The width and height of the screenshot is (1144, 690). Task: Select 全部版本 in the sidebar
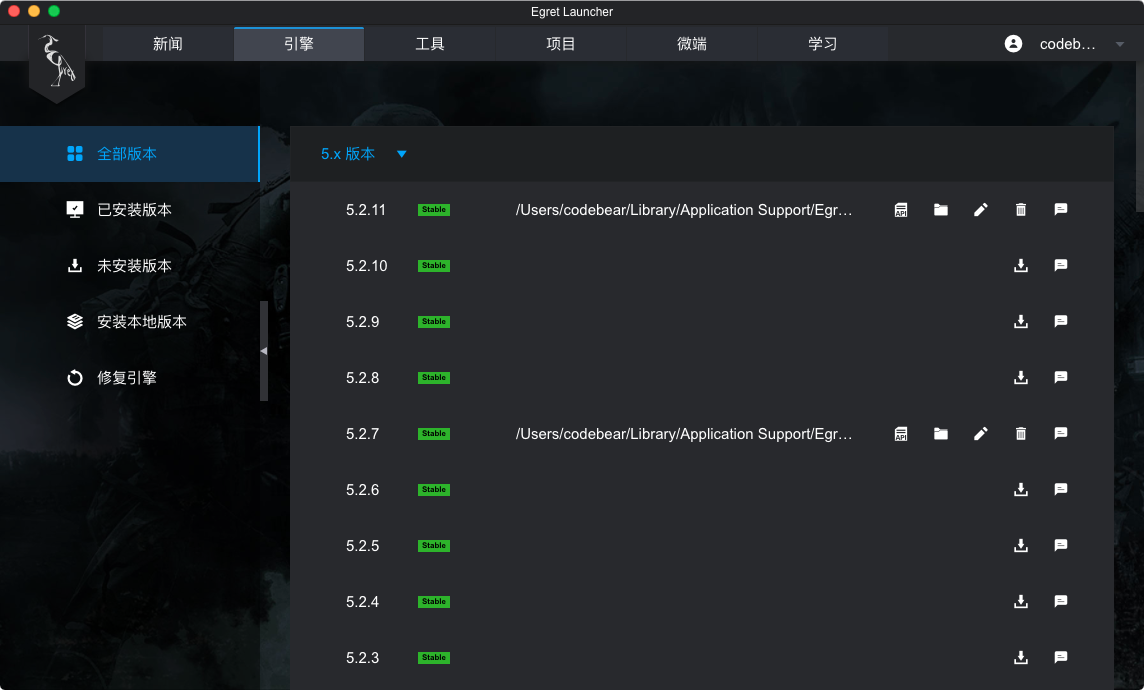click(x=130, y=154)
